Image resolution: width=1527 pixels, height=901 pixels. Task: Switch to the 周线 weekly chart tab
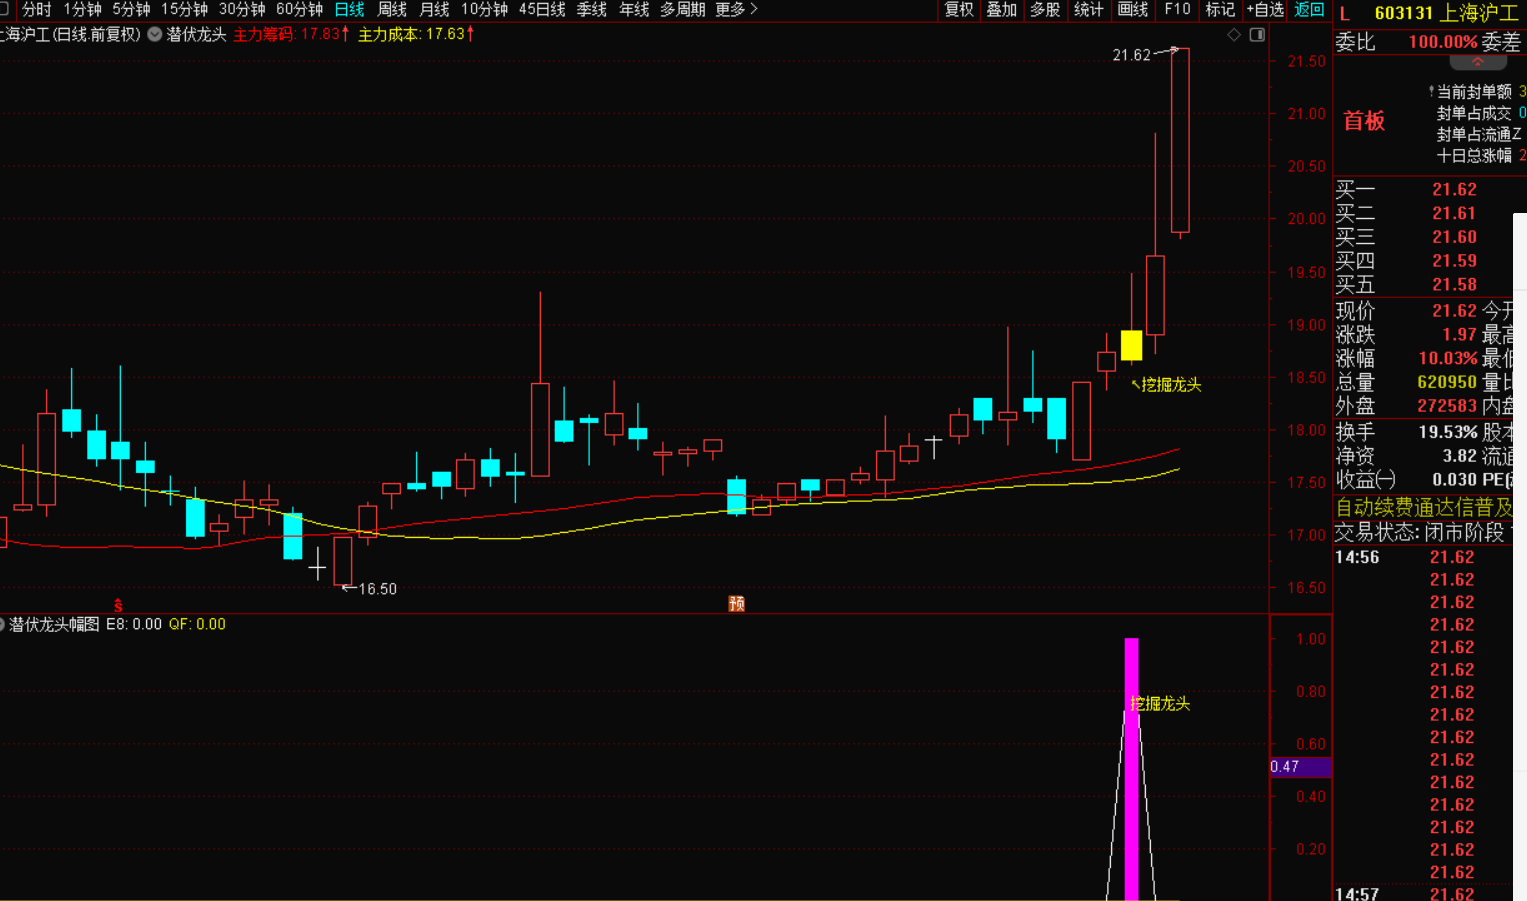[x=391, y=10]
